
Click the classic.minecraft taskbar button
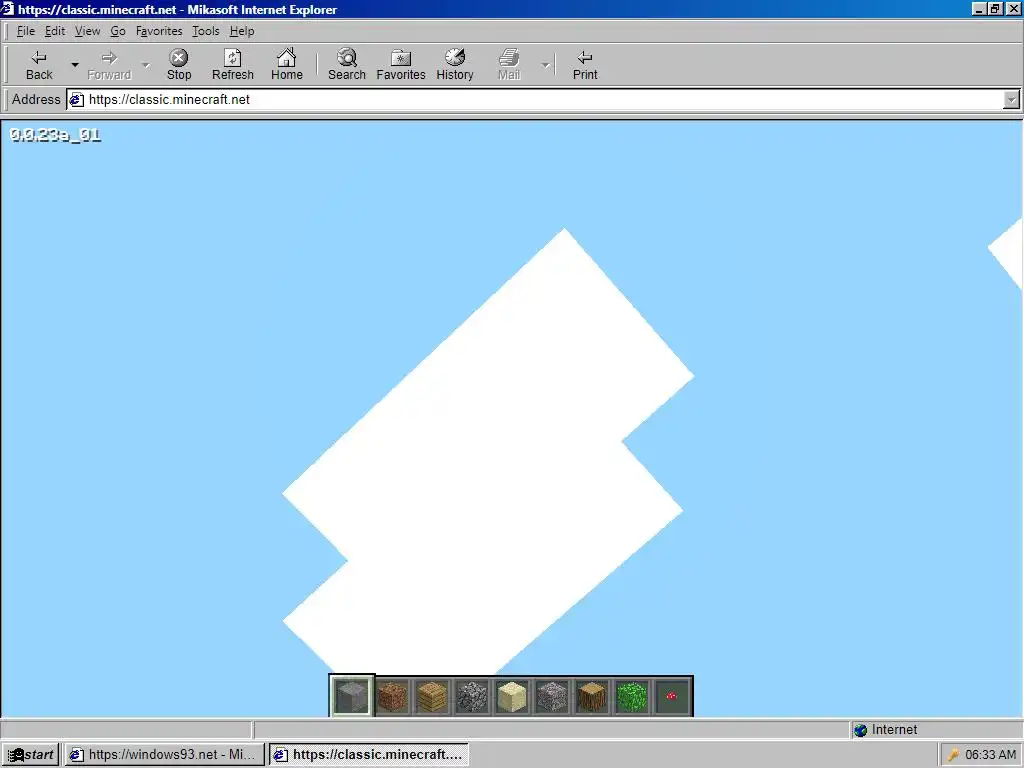[x=368, y=755]
